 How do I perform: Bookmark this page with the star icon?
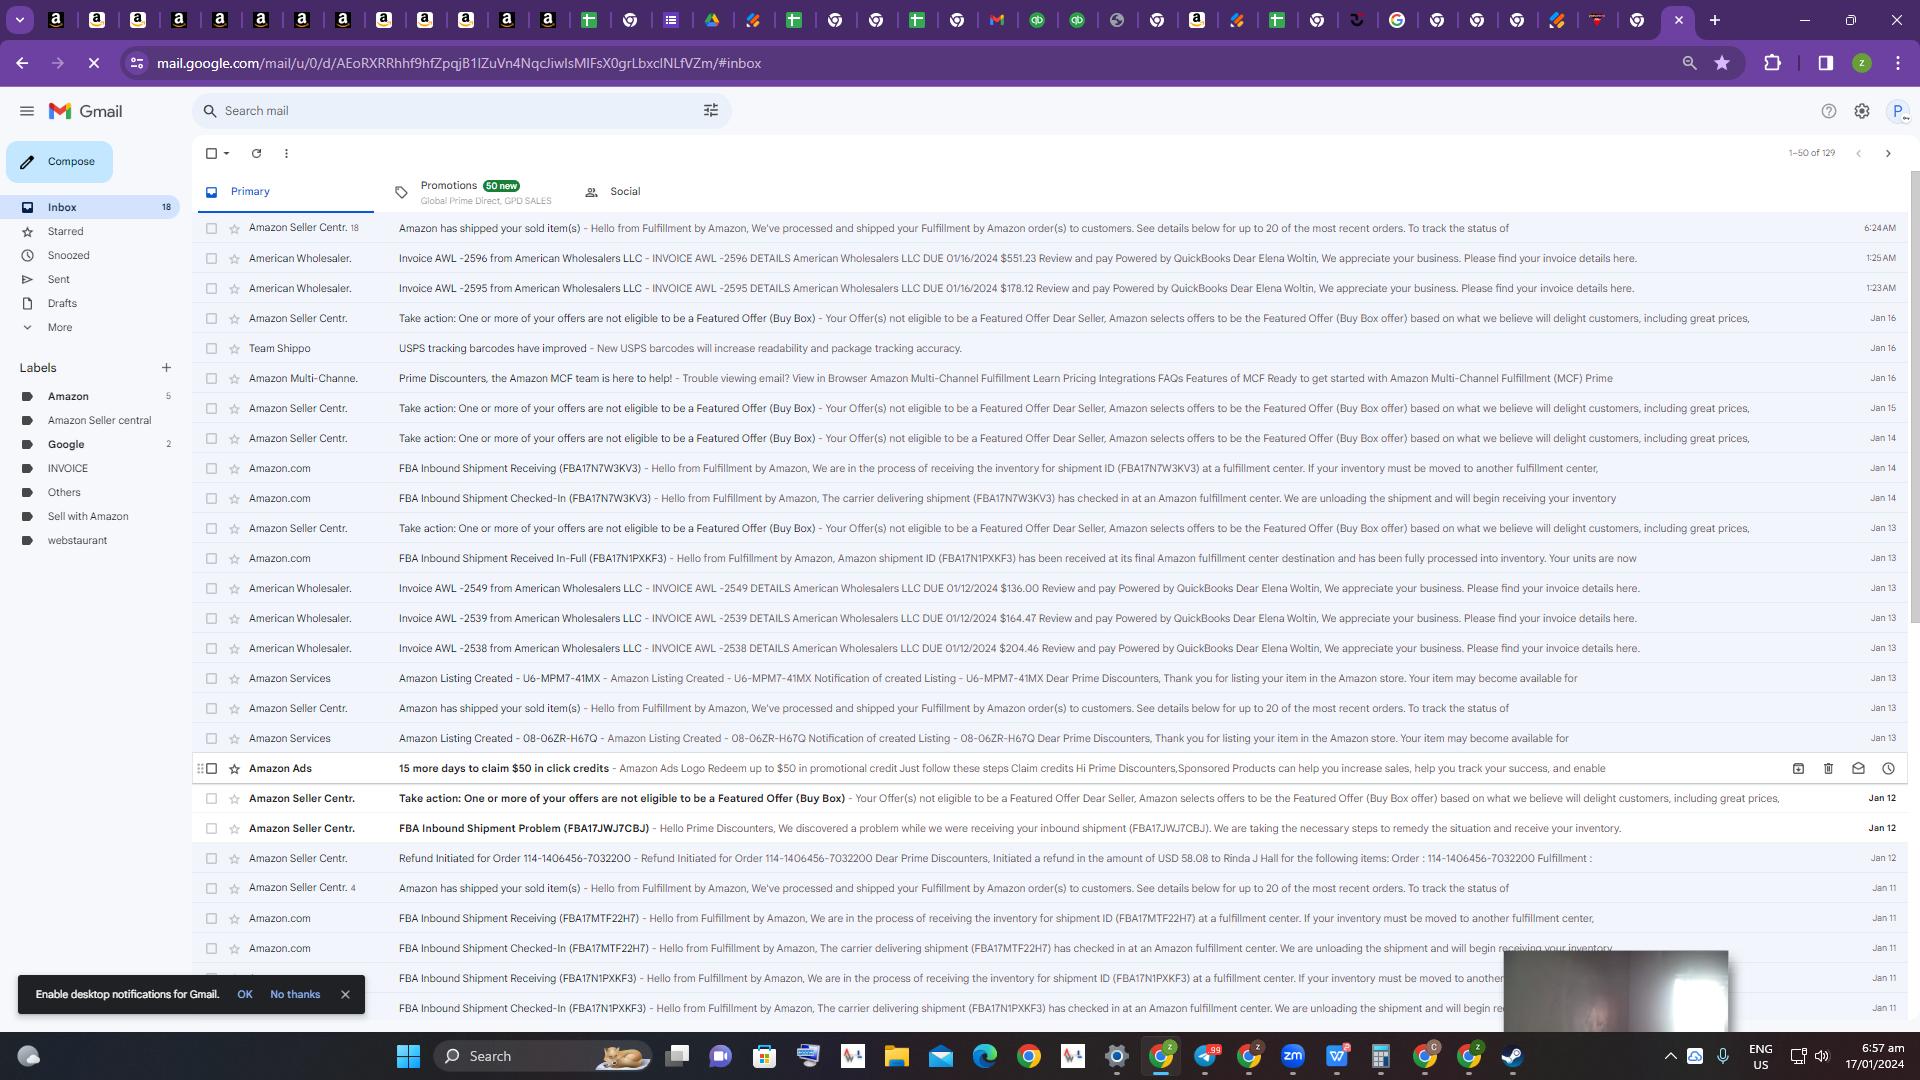(x=1722, y=63)
